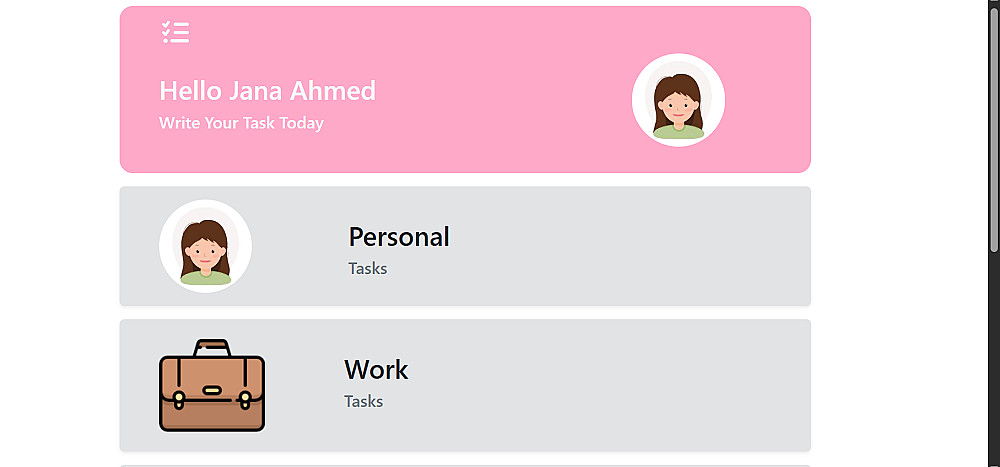
Task: Open the profile avatar in the pink banner
Action: pos(678,102)
